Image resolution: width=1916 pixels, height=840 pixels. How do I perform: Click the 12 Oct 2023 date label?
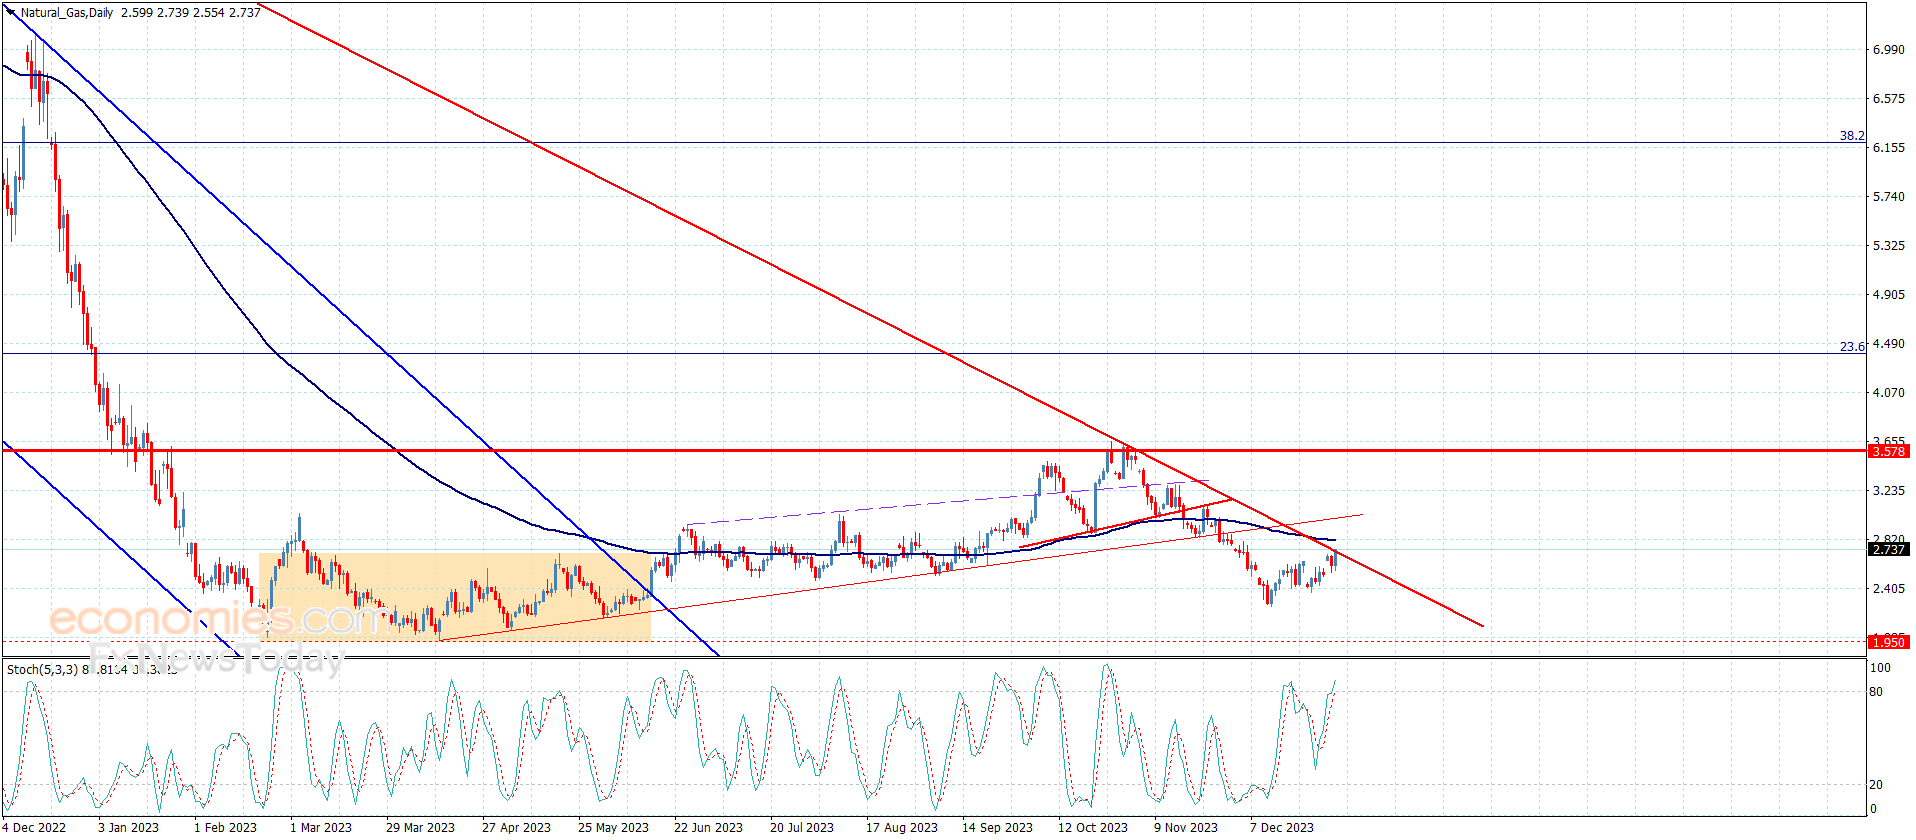(x=1093, y=827)
